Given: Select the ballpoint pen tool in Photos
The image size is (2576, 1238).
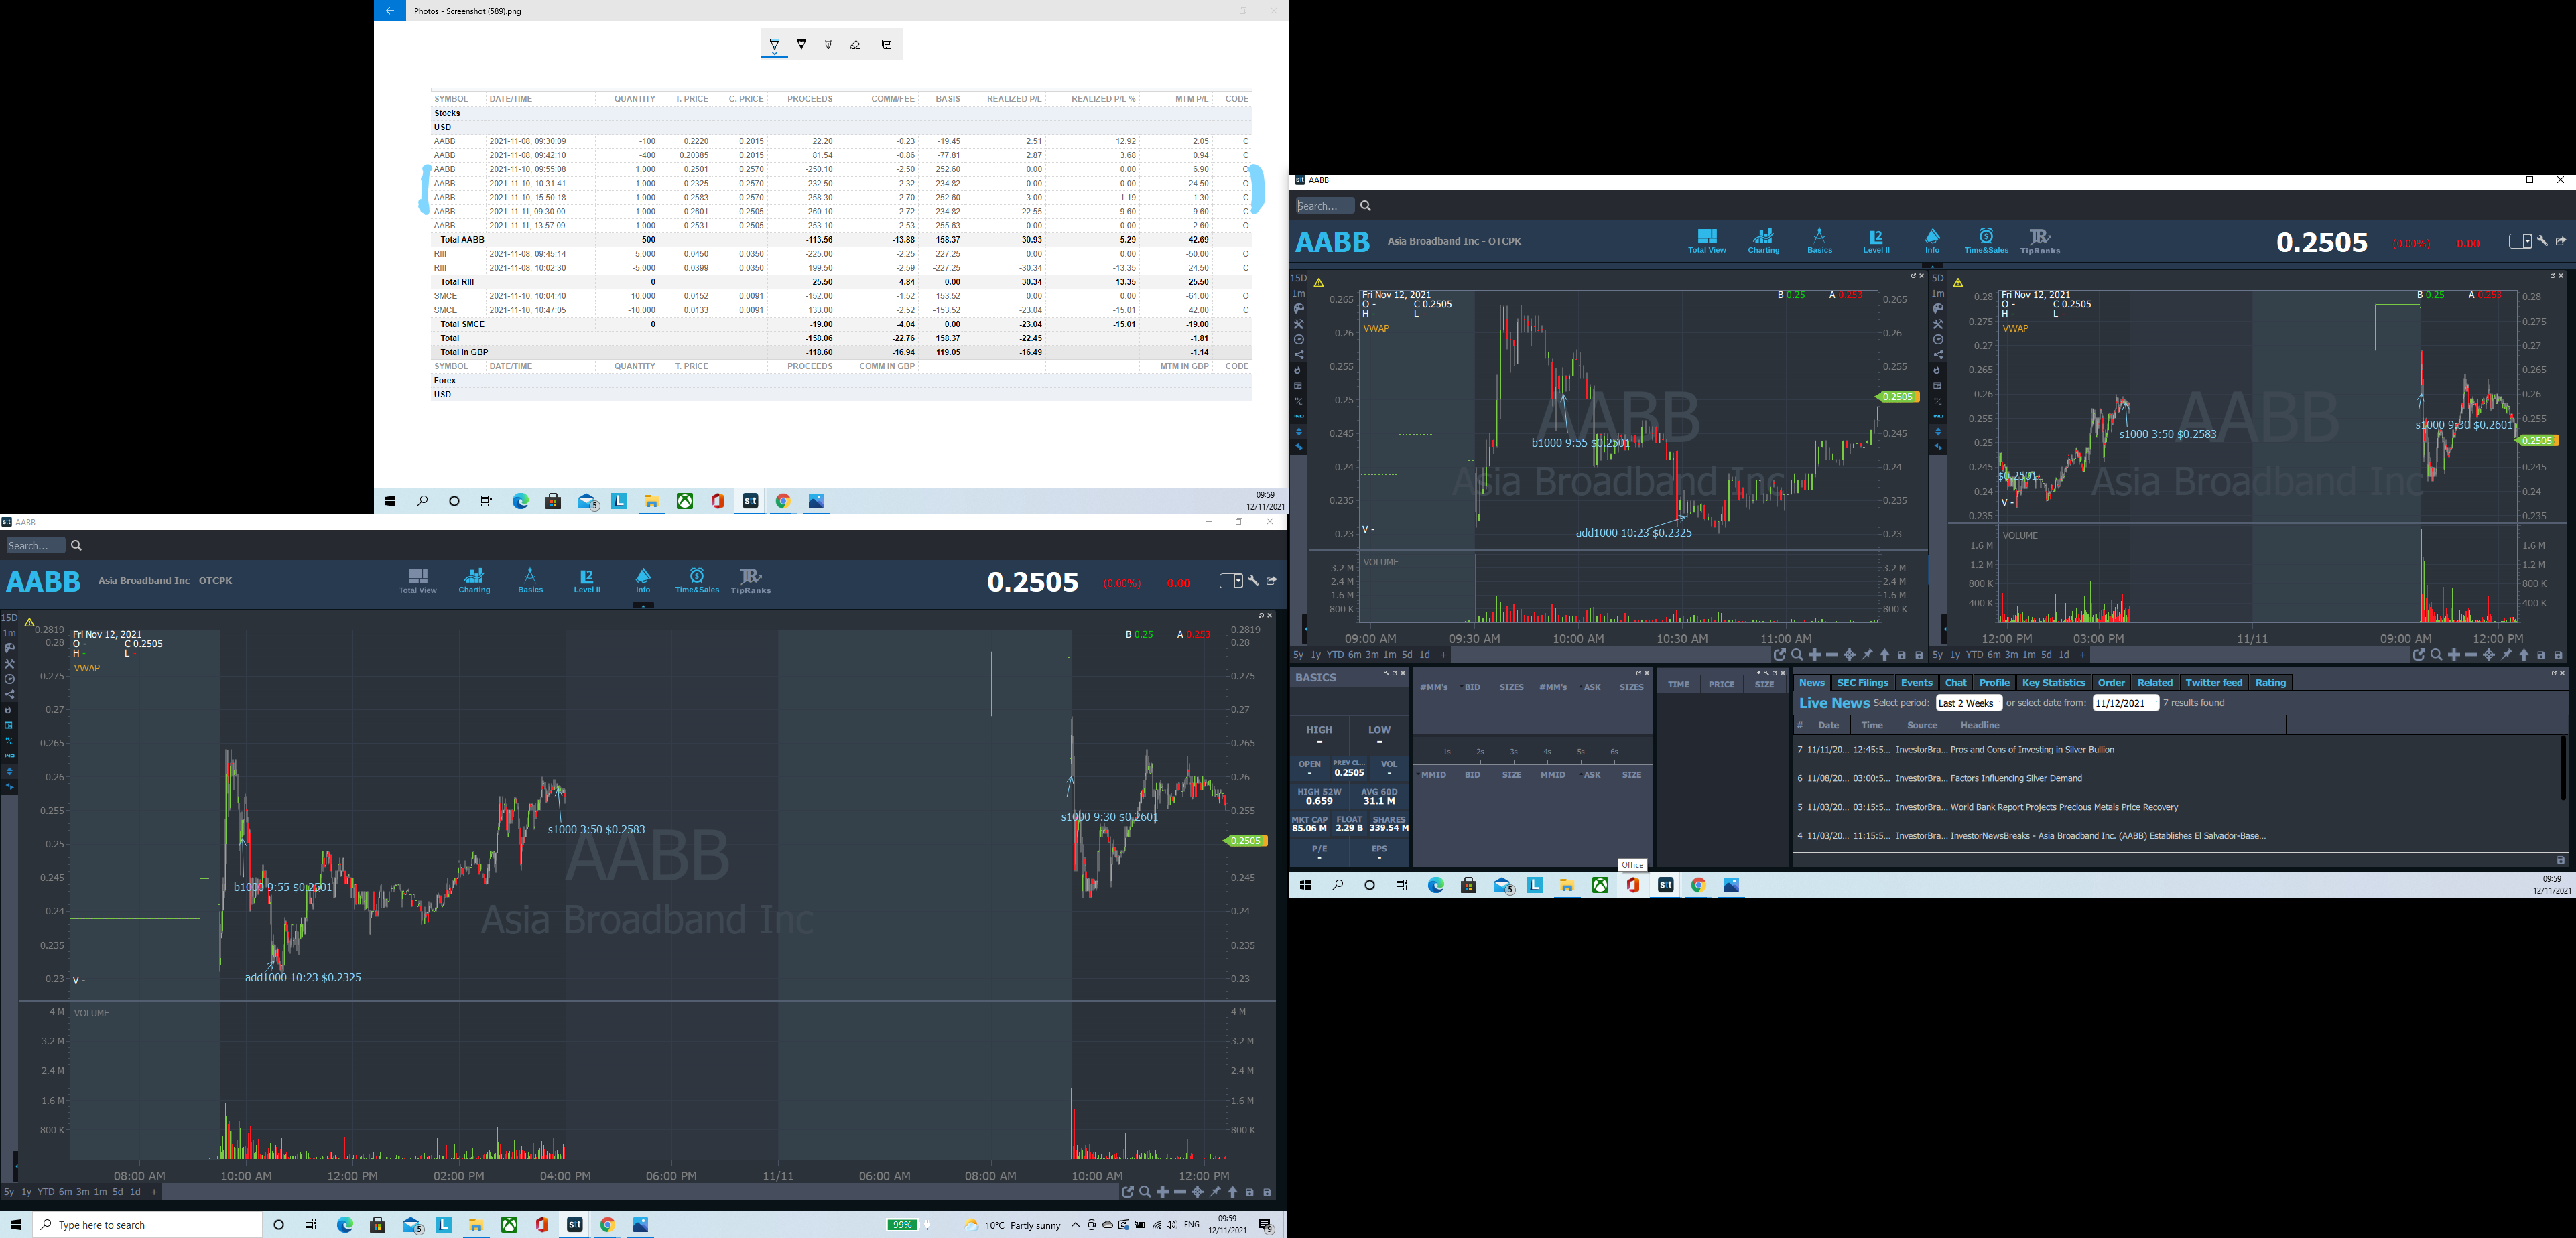Looking at the screenshot, I should click(775, 45).
